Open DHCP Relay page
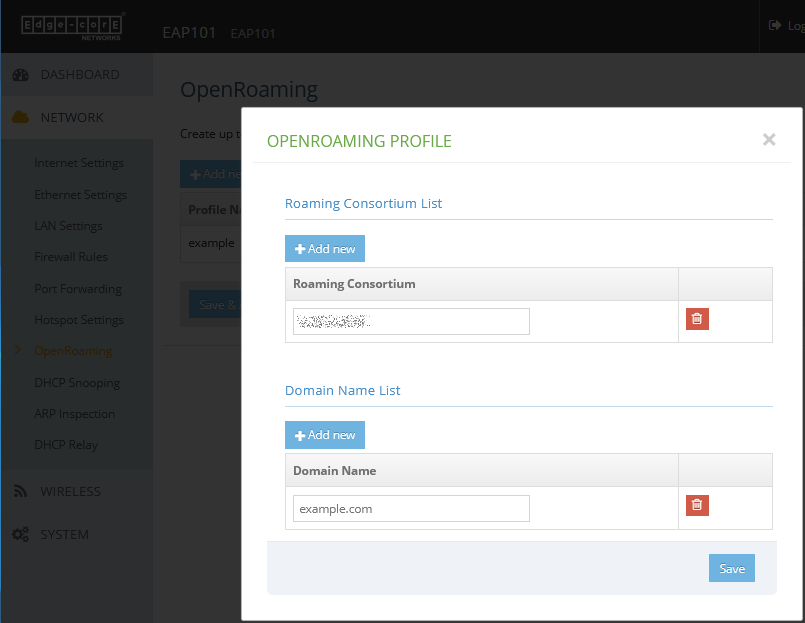The width and height of the screenshot is (805, 623). [x=66, y=445]
